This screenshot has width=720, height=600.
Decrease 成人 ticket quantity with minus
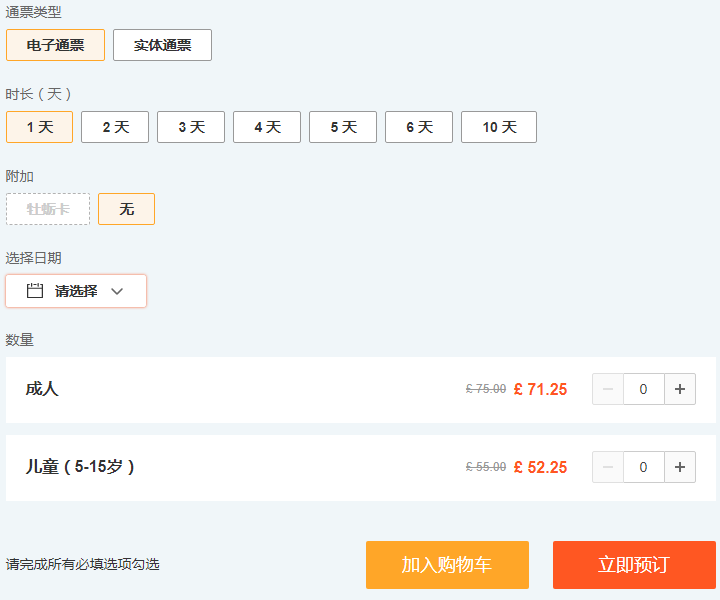tap(608, 389)
